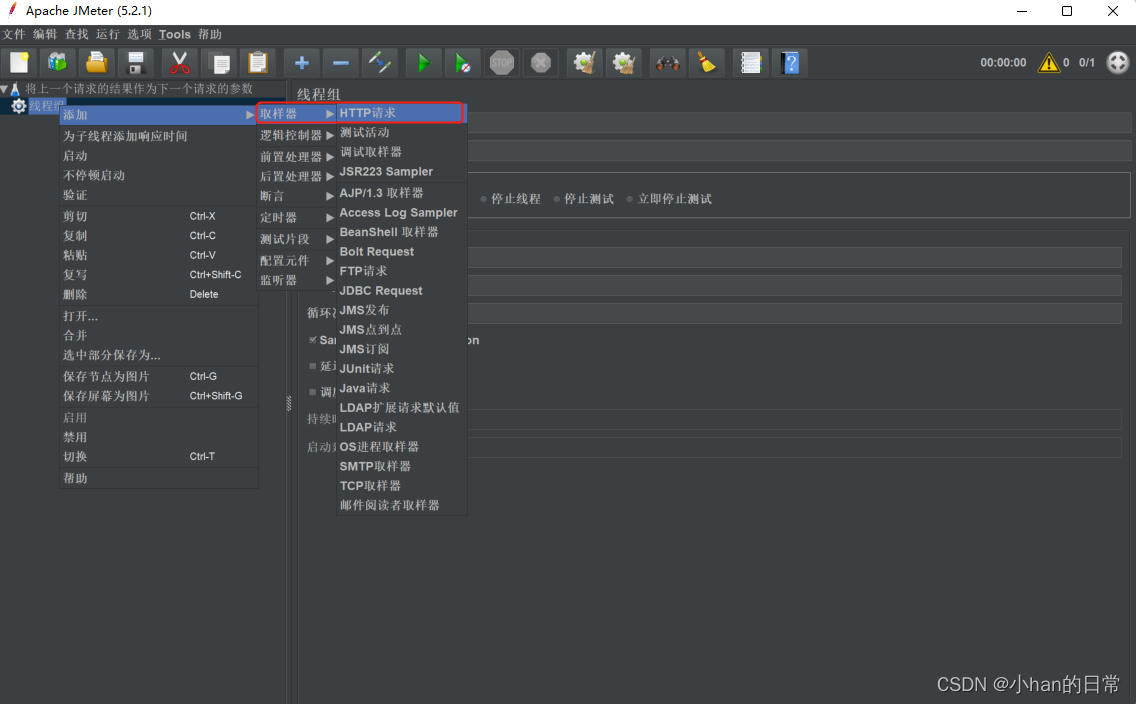The image size is (1136, 704).
Task: Expand the 配置元件 submenu
Action: [296, 261]
